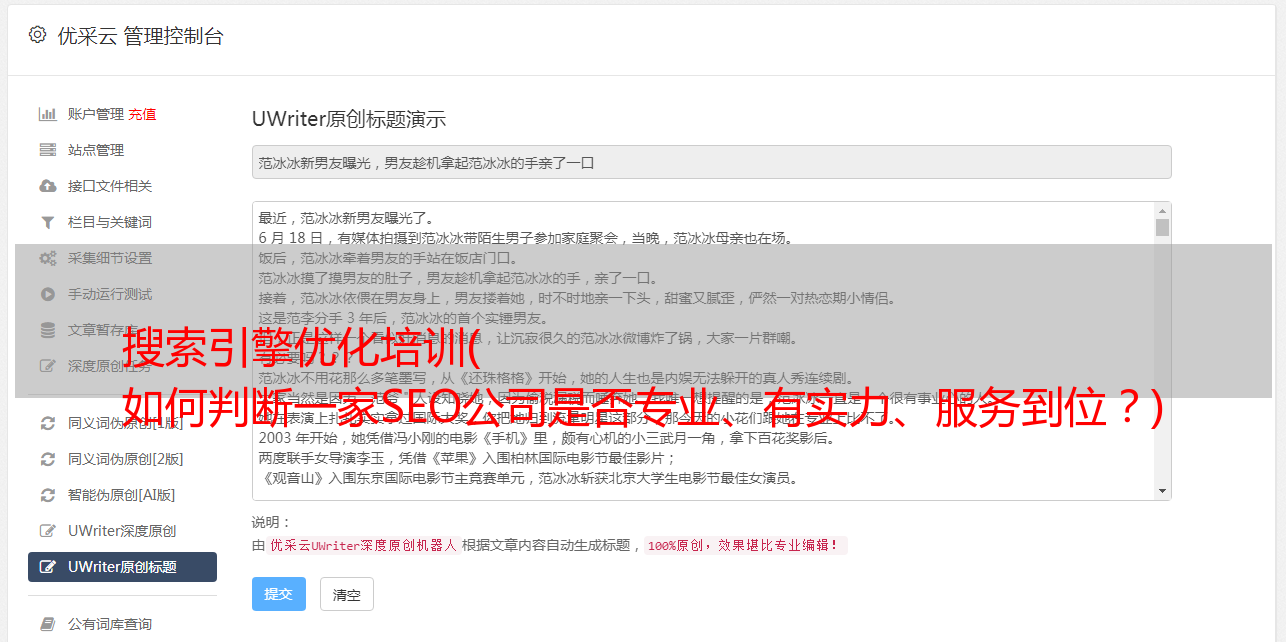The width and height of the screenshot is (1286, 642).
Task: Click the refresh icon for 同义词伪原创[2版]
Action: click(x=47, y=459)
